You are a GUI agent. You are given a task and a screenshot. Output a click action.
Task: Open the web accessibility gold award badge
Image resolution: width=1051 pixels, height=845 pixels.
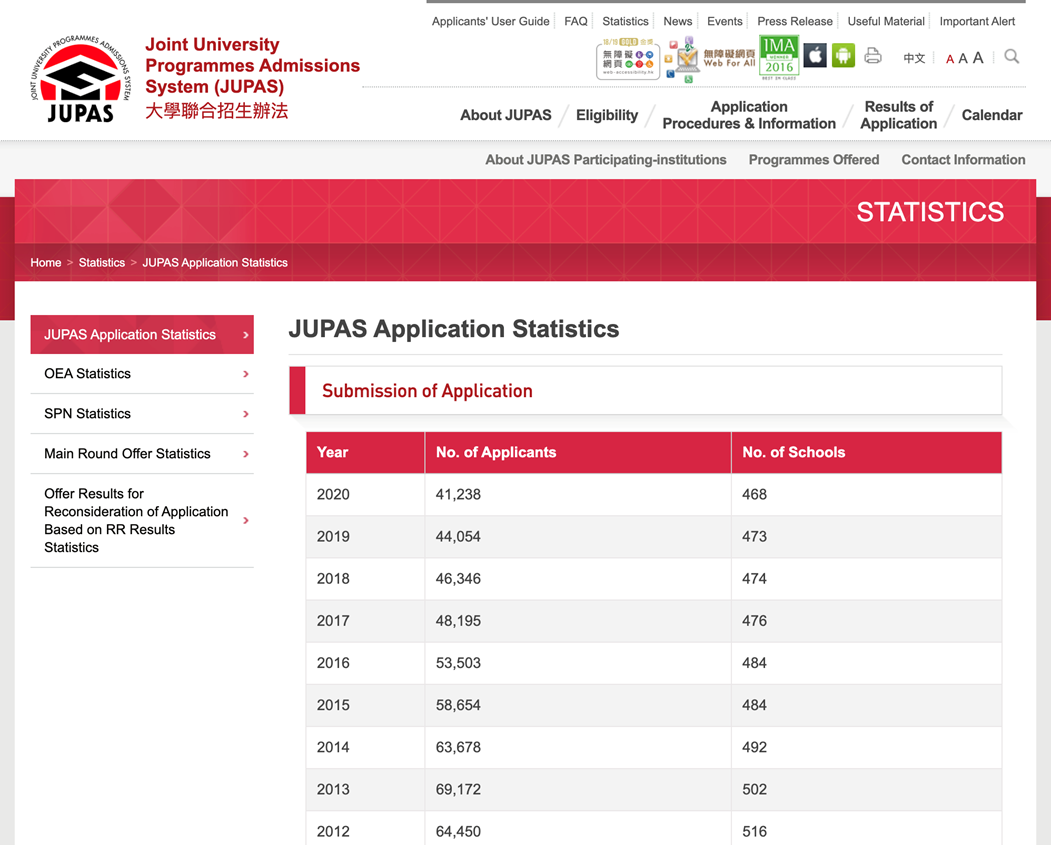tap(628, 60)
